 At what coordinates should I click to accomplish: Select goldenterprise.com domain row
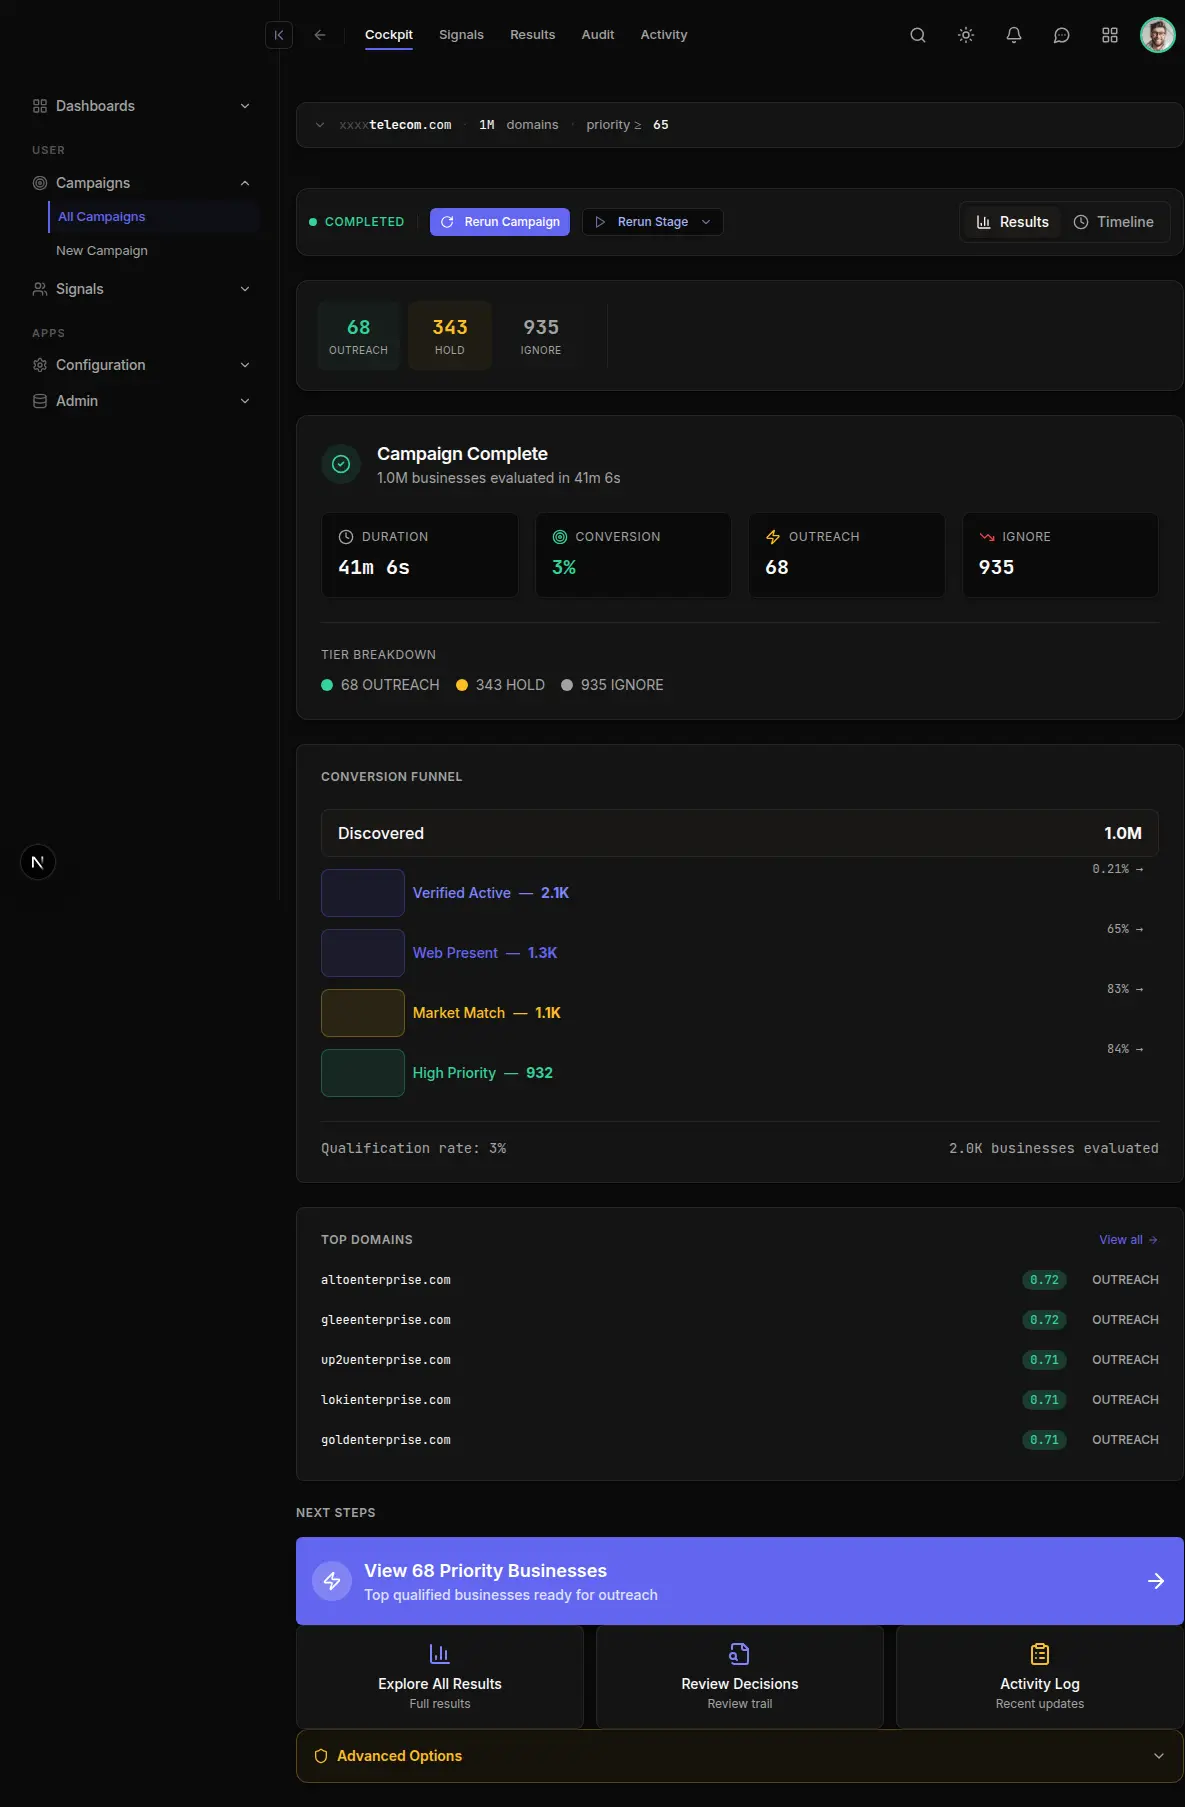tap(740, 1440)
